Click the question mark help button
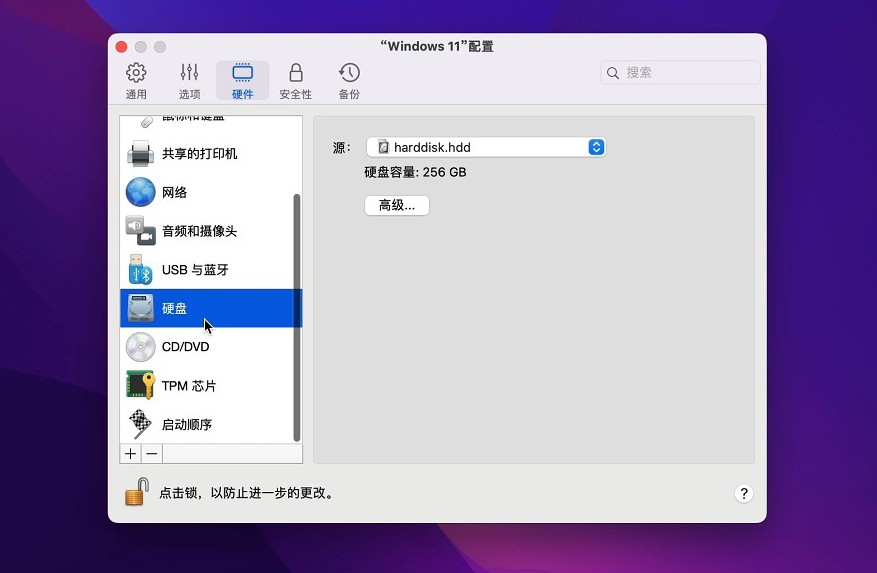 [x=743, y=494]
